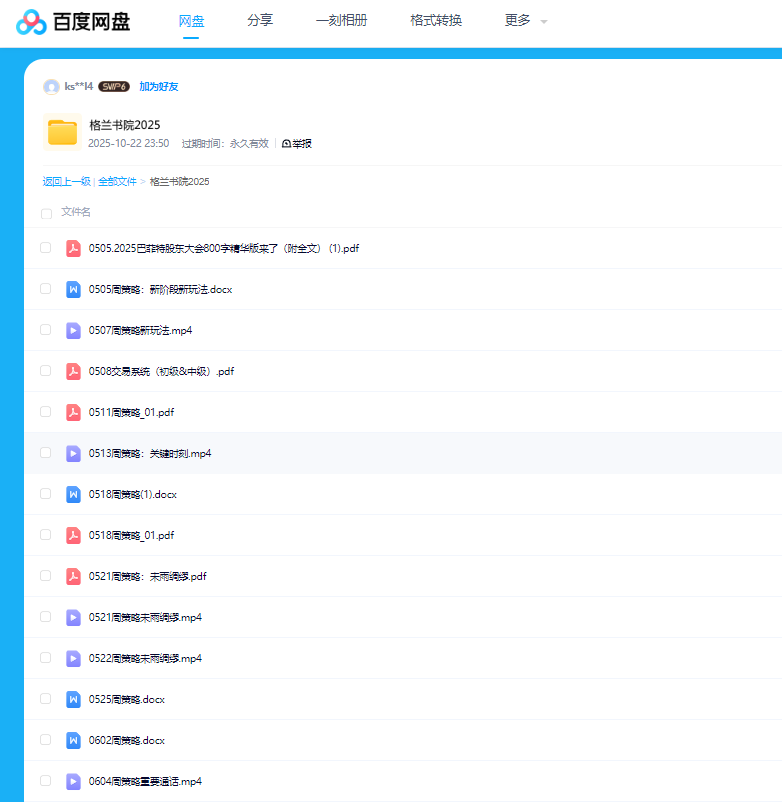Click video icon of 0521周策略未雨绸缪.mp4
The image size is (782, 802).
click(73, 617)
